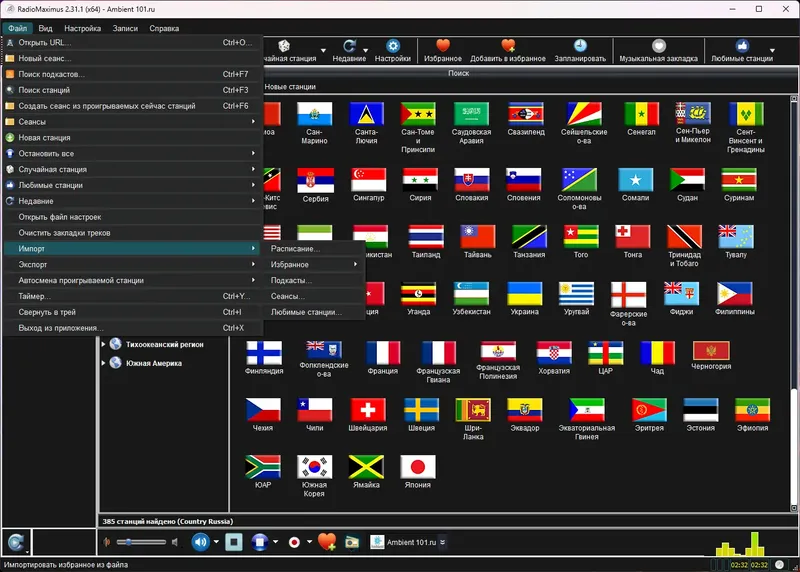The width and height of the screenshot is (800, 572).
Task: Adjust the volume slider
Action: tap(141, 542)
